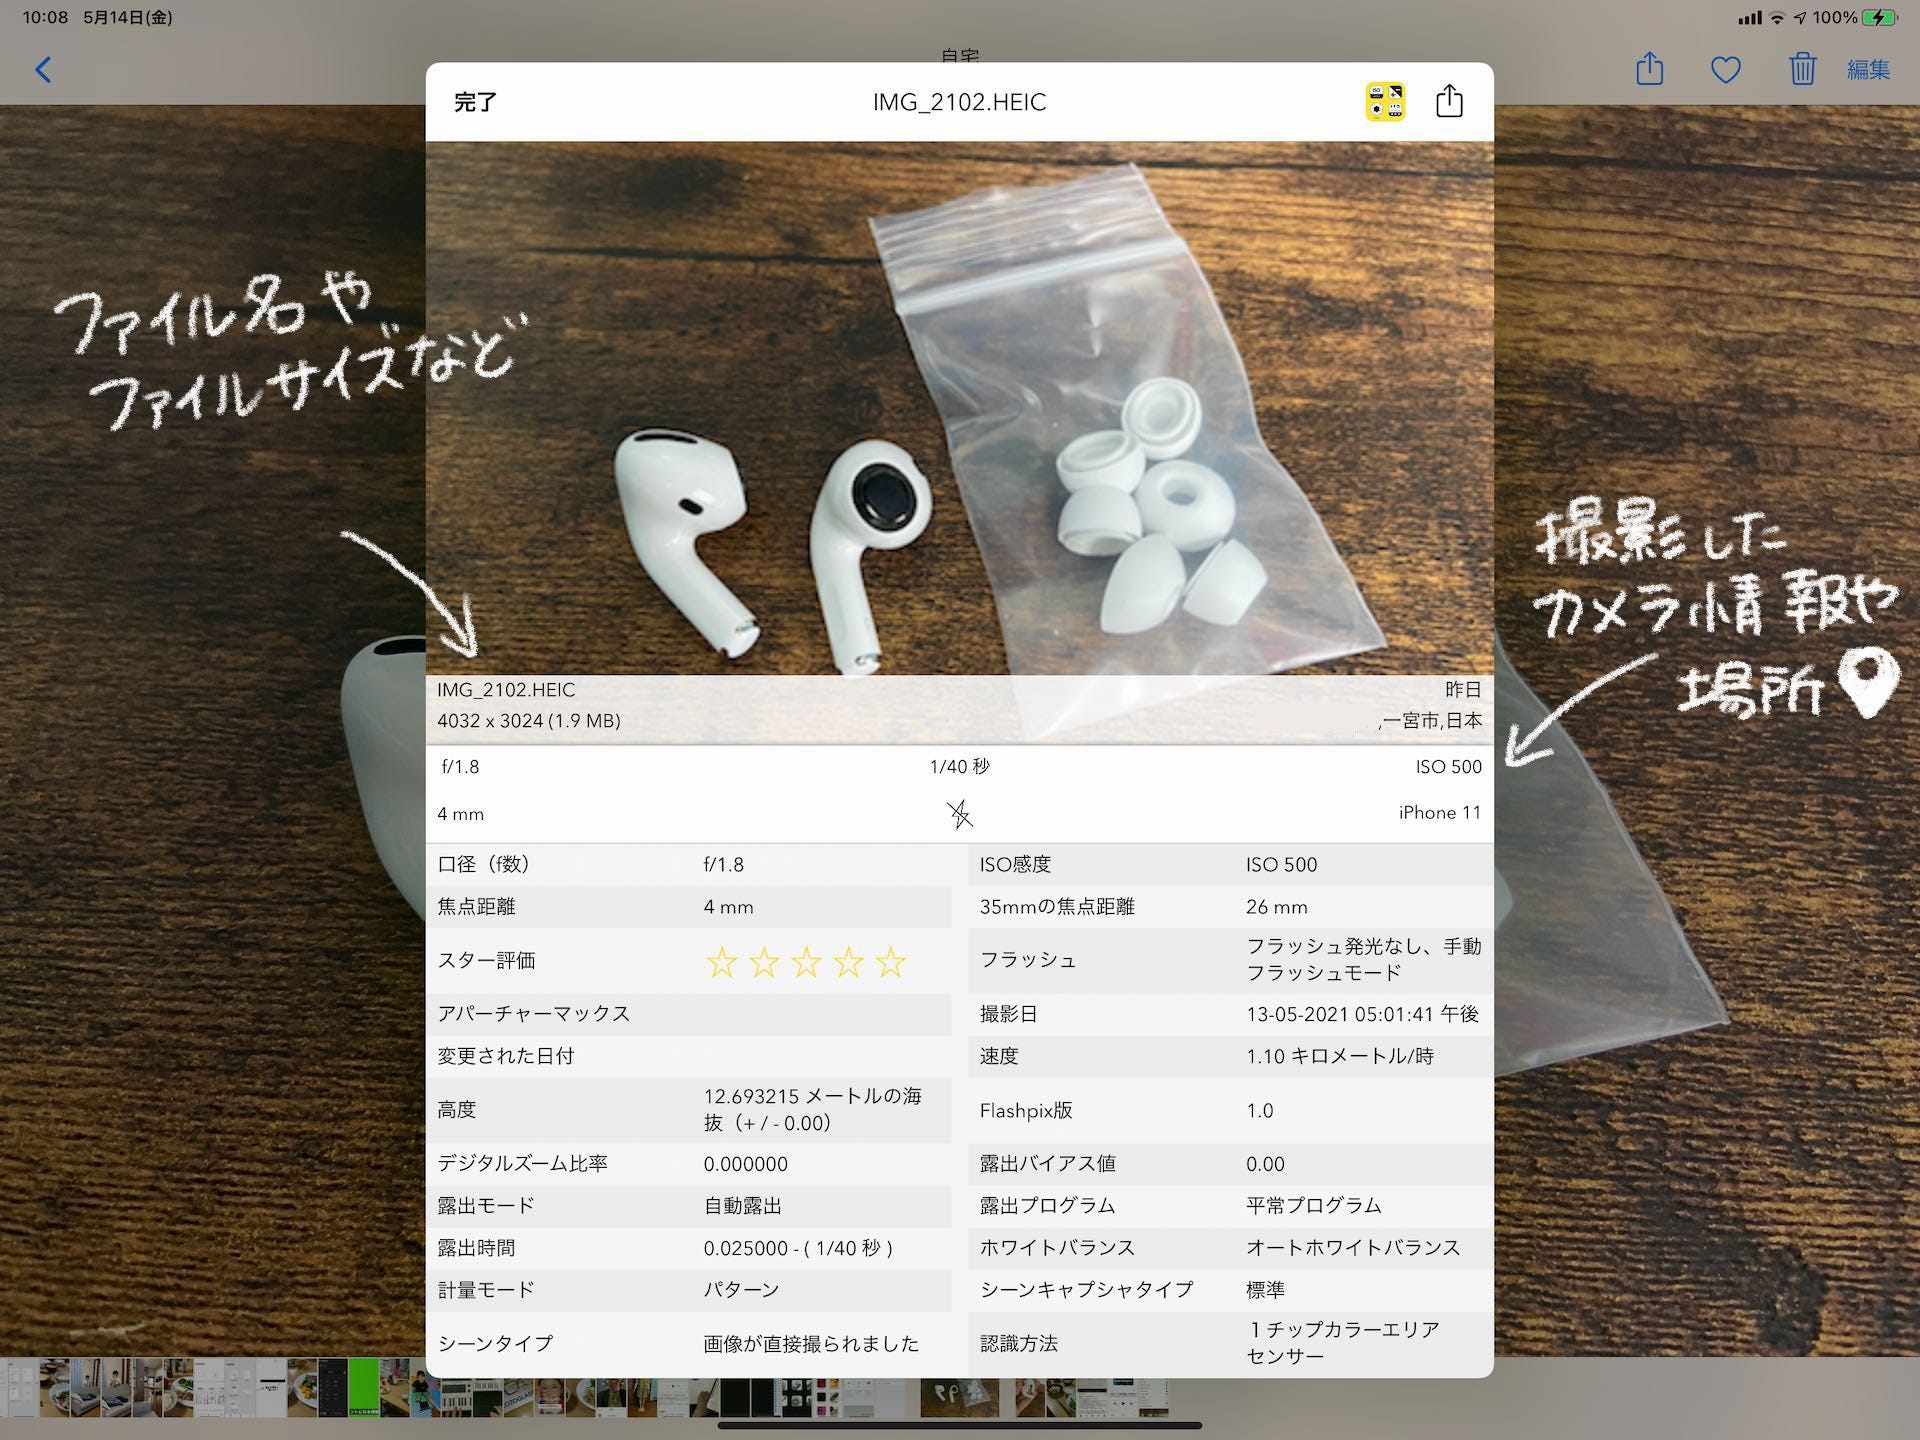The image size is (1920, 1440).
Task: Tap the 編集 (Edit) button
Action: point(1867,69)
